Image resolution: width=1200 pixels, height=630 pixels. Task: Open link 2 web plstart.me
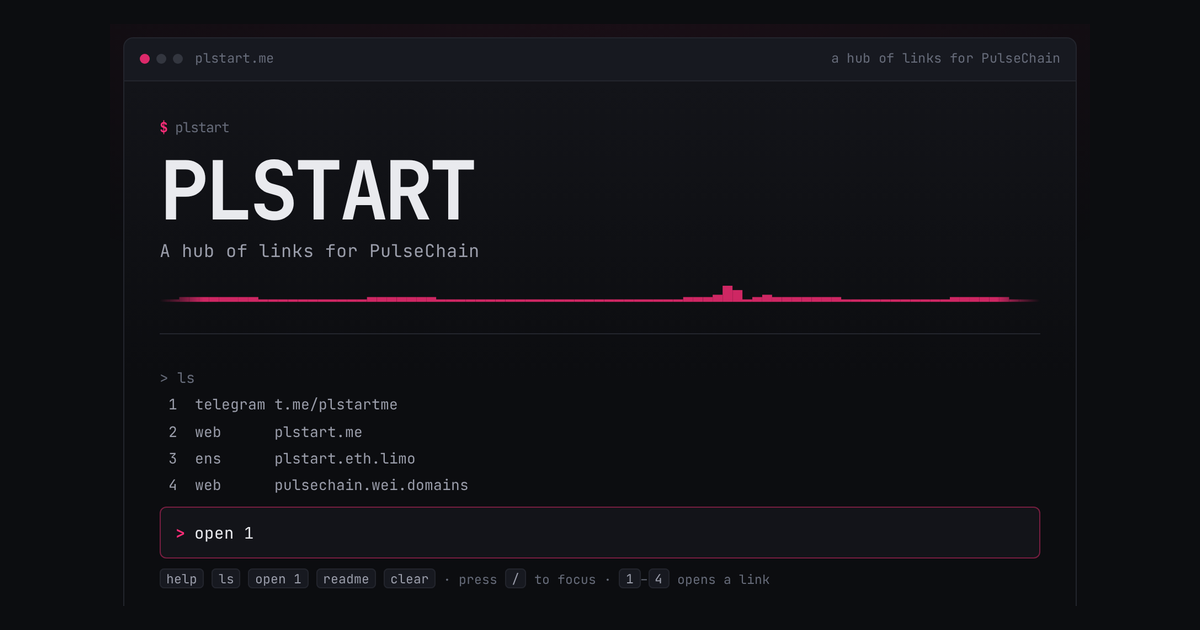click(265, 432)
